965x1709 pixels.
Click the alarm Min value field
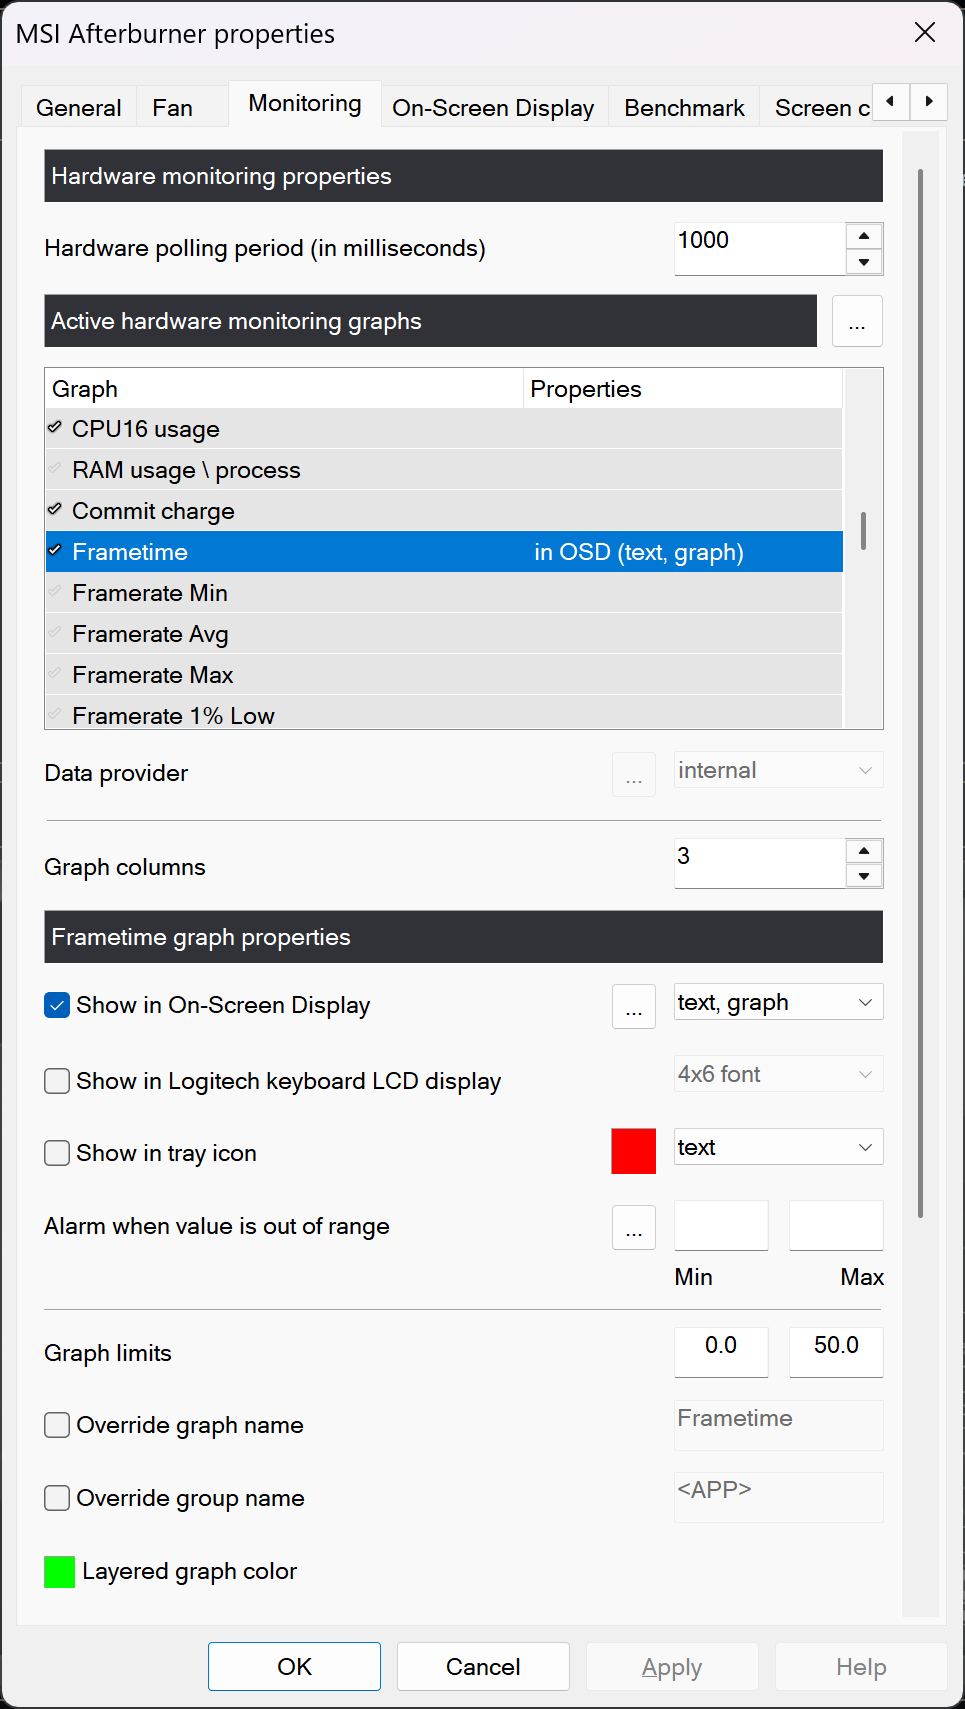[x=721, y=1225]
